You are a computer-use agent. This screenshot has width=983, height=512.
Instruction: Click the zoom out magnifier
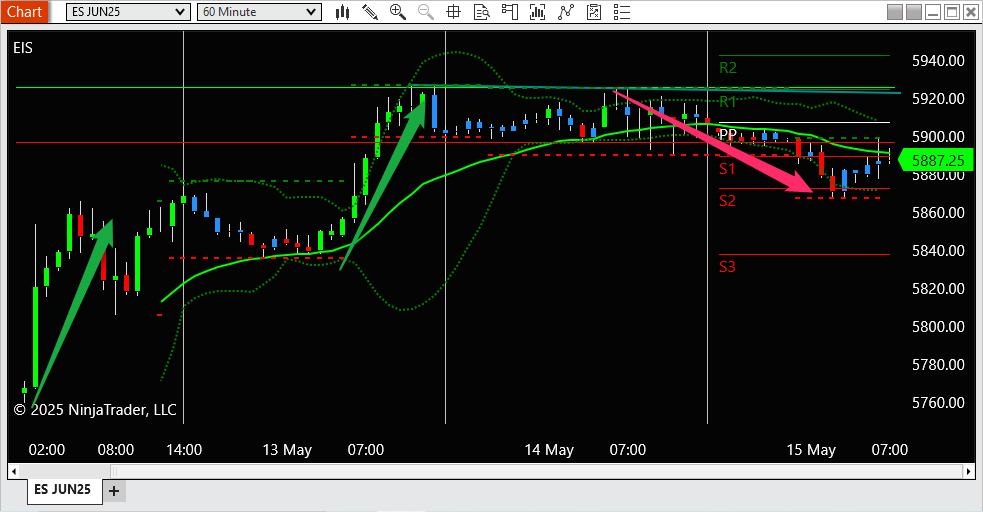click(426, 12)
